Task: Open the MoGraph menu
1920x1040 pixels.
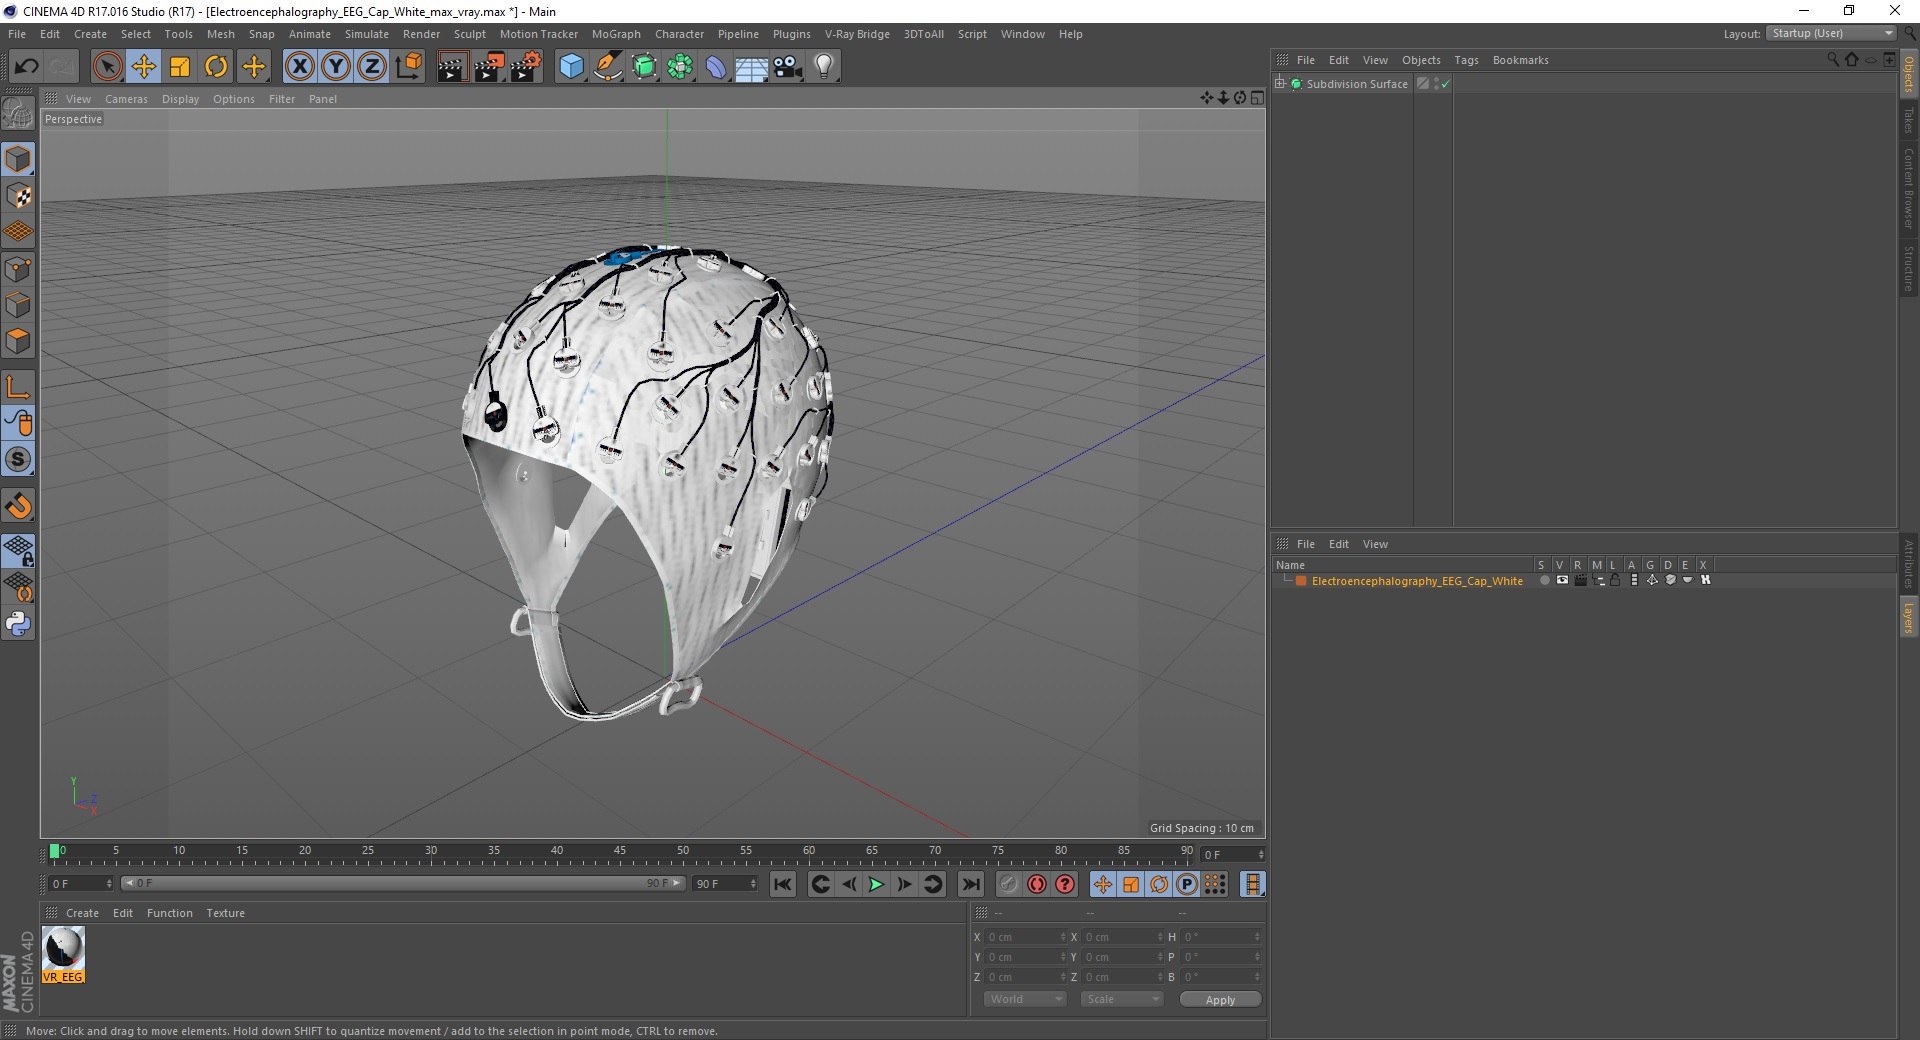Action: point(616,34)
